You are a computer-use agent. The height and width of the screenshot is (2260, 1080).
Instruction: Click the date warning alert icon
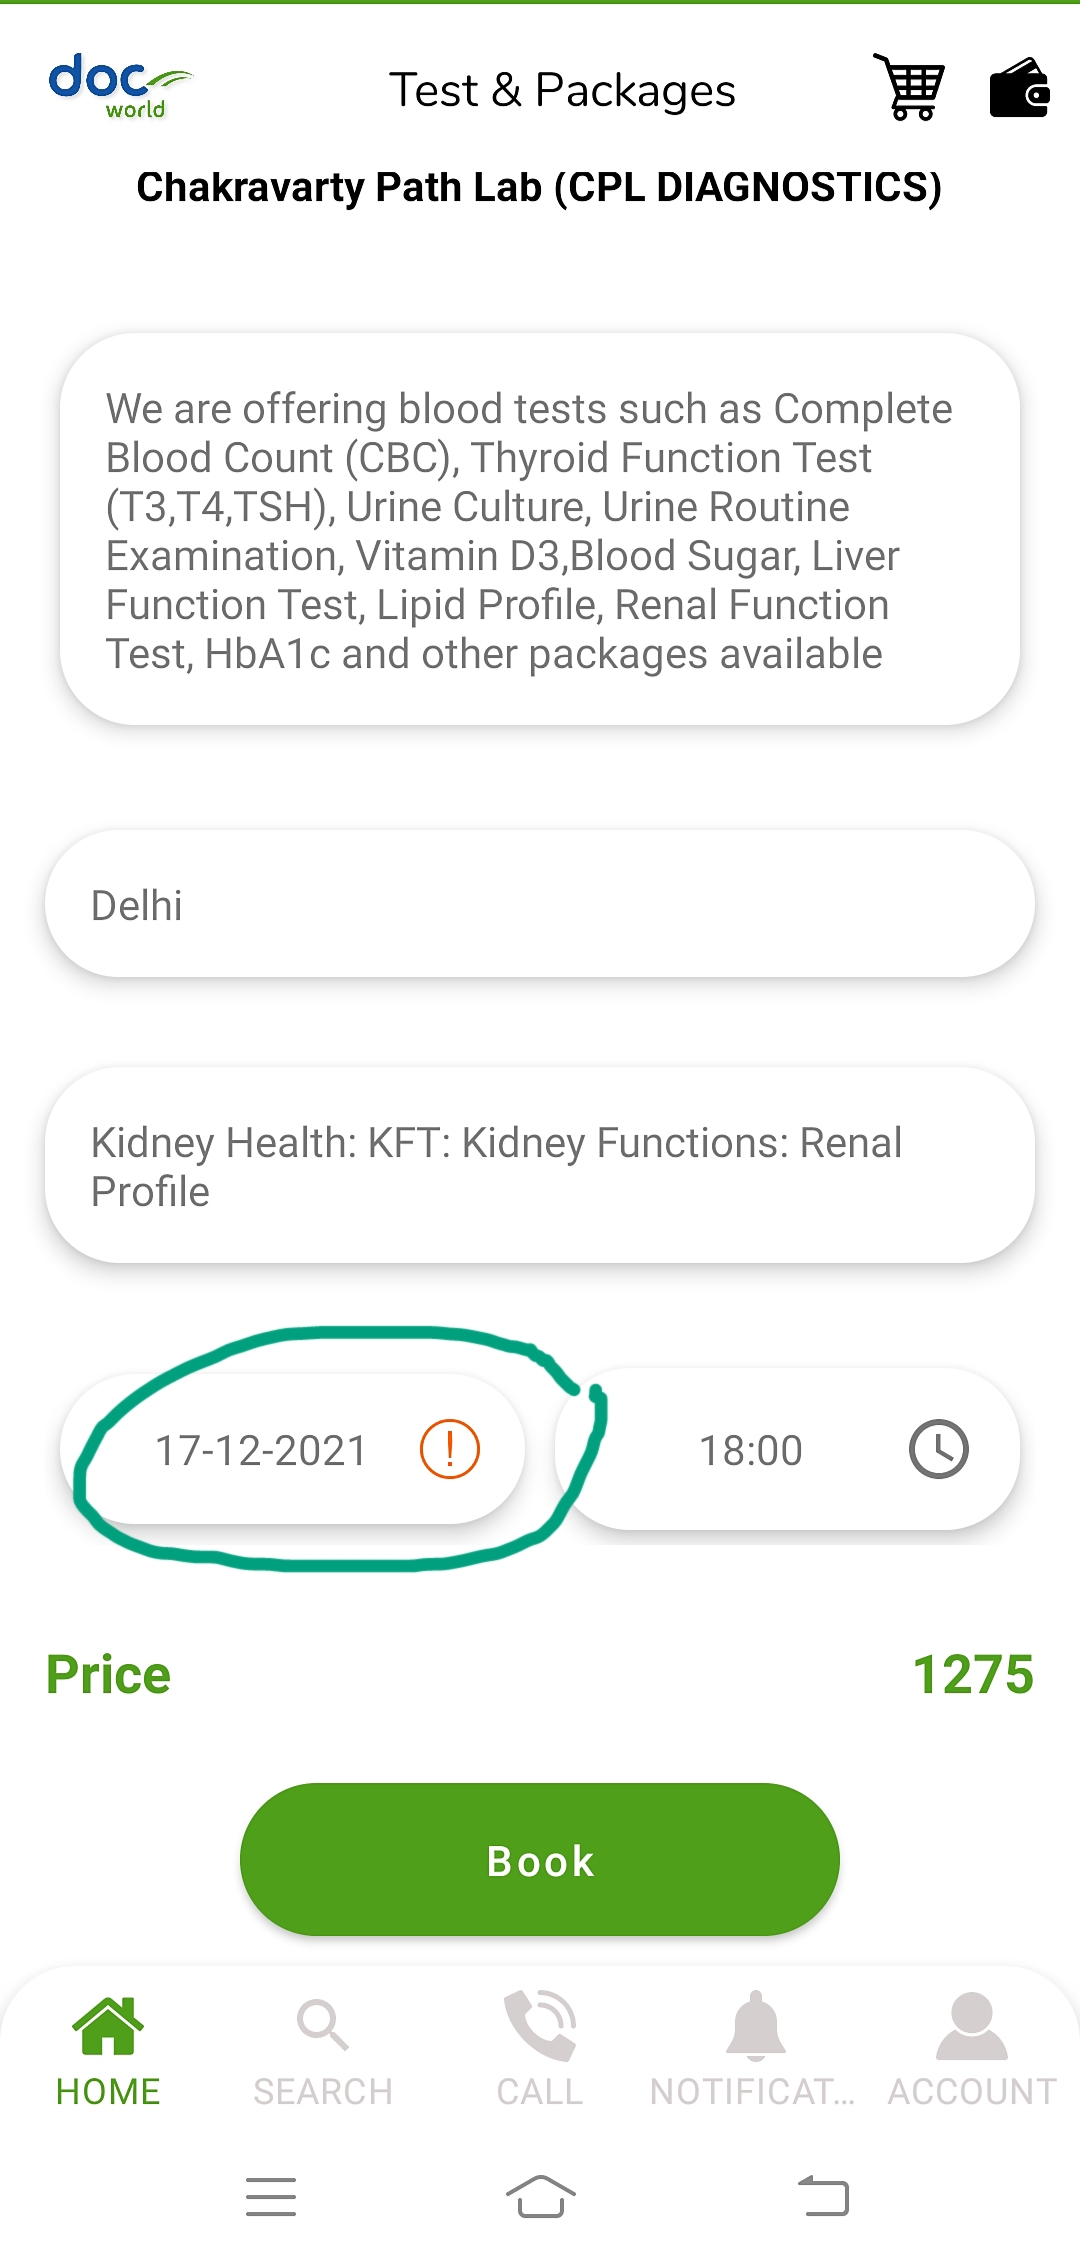click(449, 1449)
